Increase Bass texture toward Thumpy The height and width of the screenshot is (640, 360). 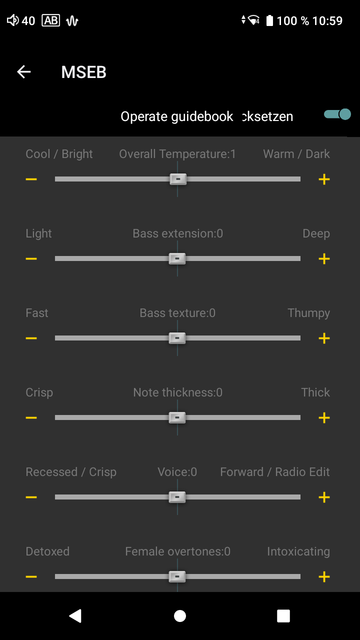(324, 338)
